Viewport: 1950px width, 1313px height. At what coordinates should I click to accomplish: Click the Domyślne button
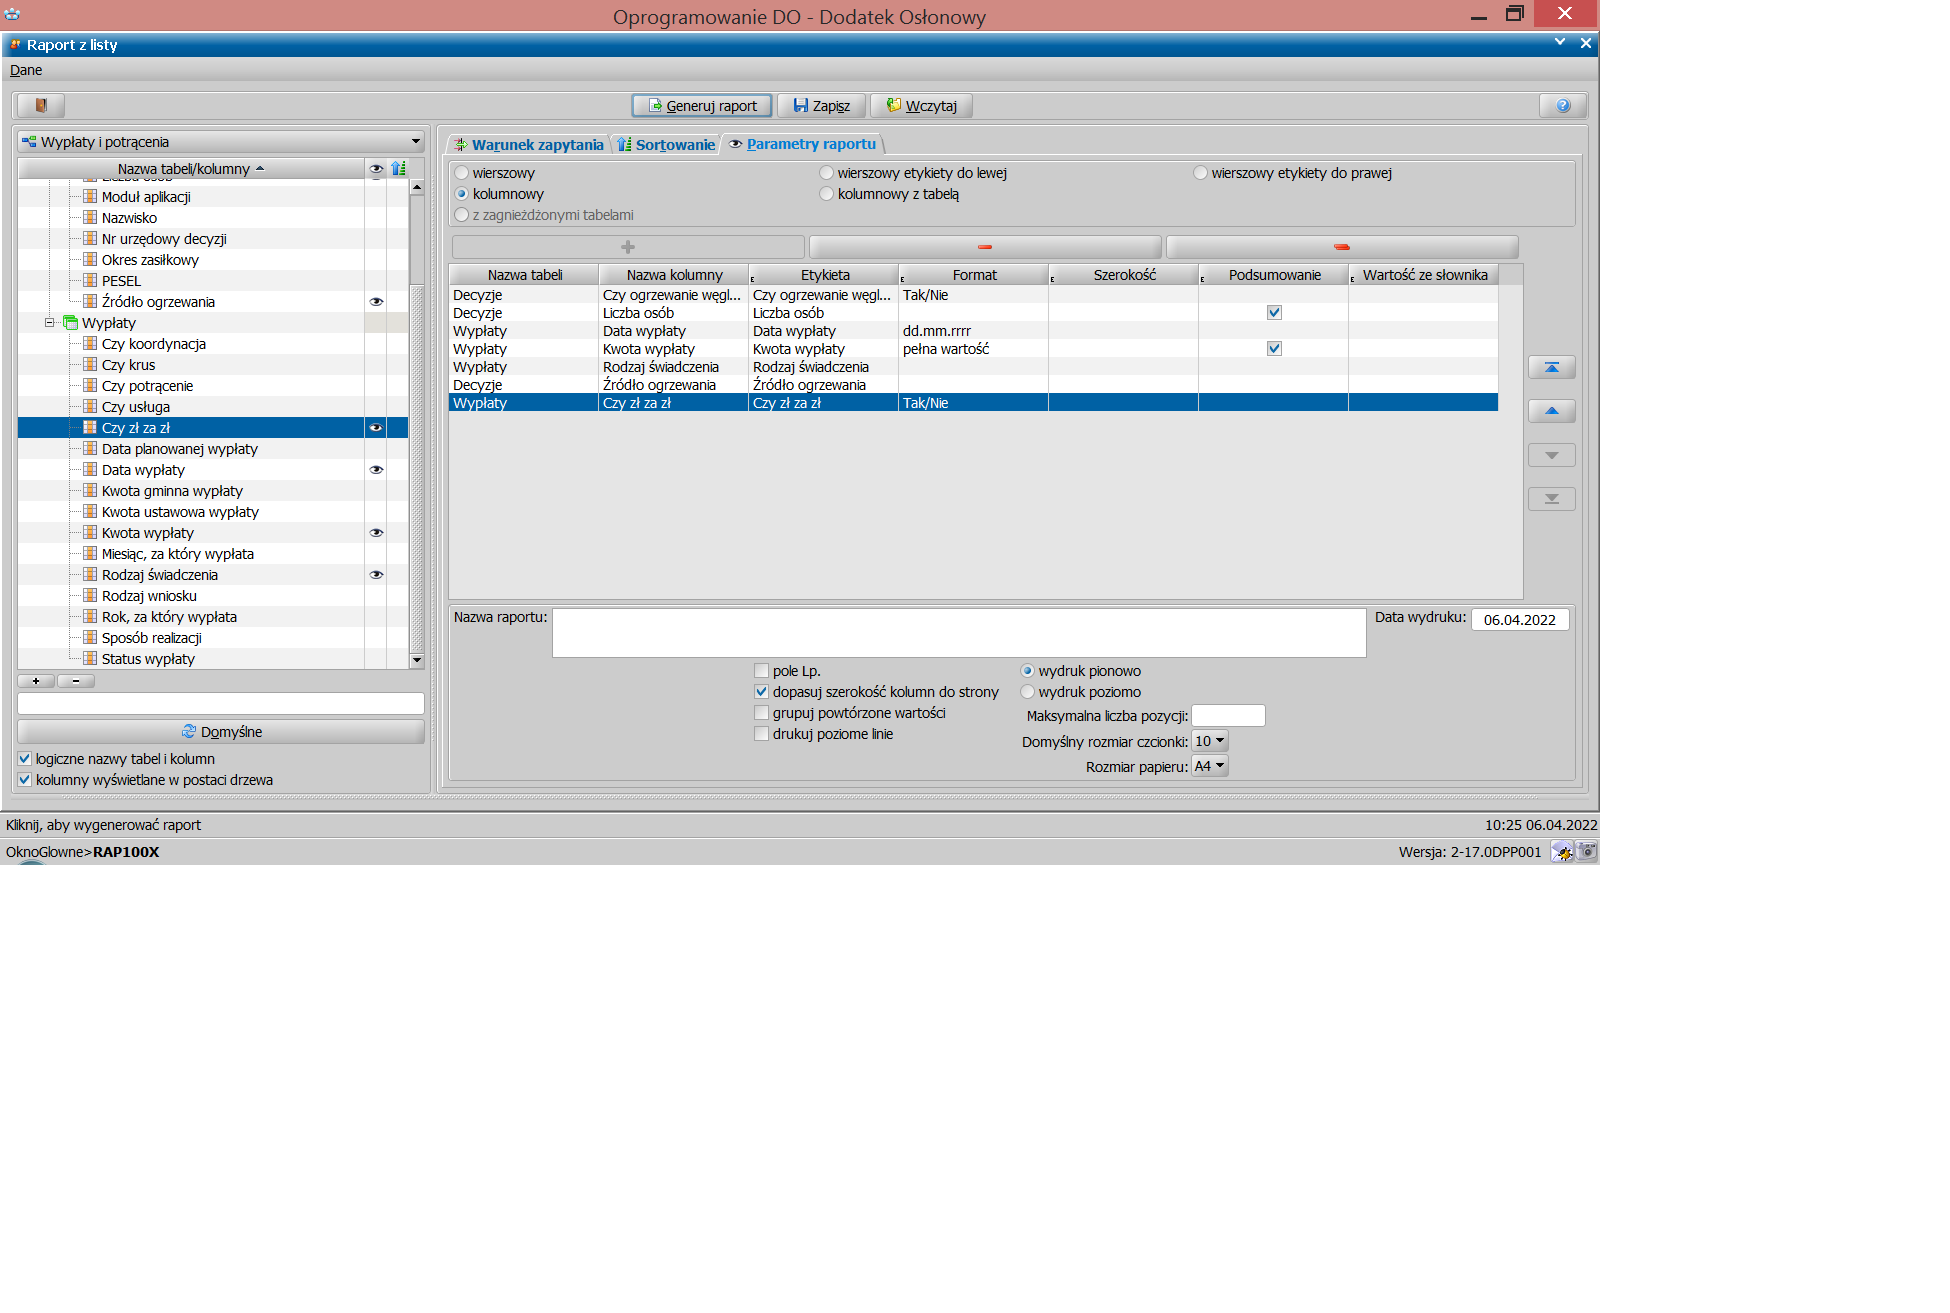(221, 732)
